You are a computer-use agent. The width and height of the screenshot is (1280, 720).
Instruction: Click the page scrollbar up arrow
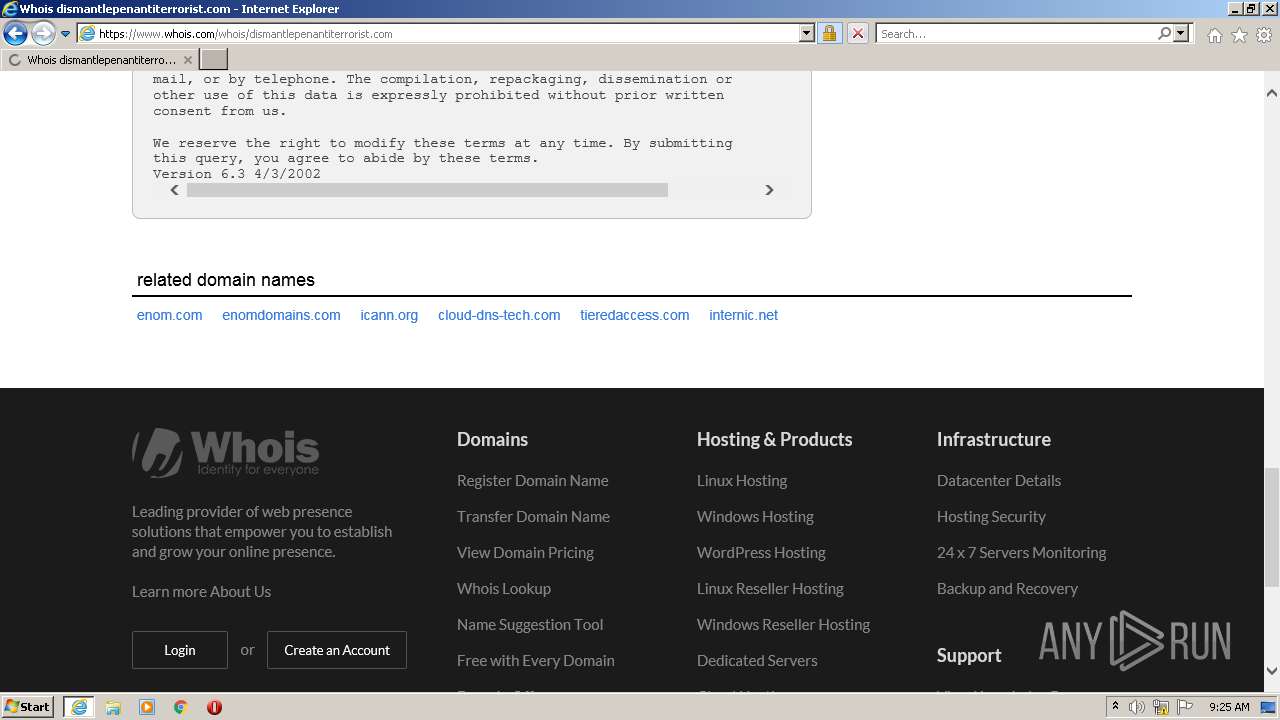pyautogui.click(x=1272, y=93)
